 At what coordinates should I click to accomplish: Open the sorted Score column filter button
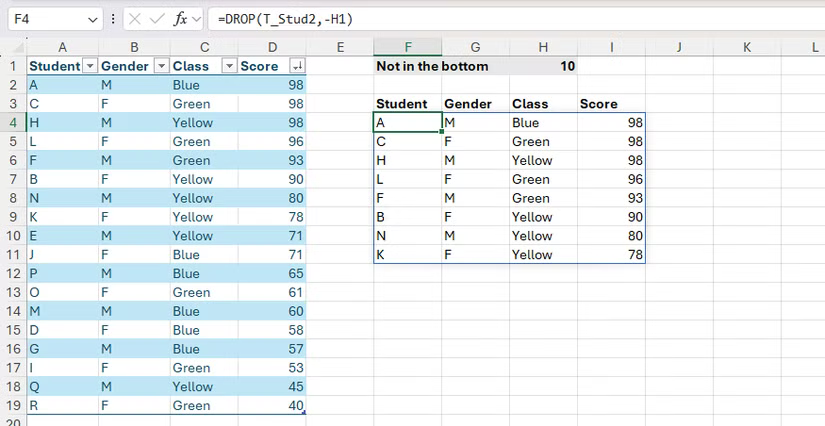coord(296,66)
